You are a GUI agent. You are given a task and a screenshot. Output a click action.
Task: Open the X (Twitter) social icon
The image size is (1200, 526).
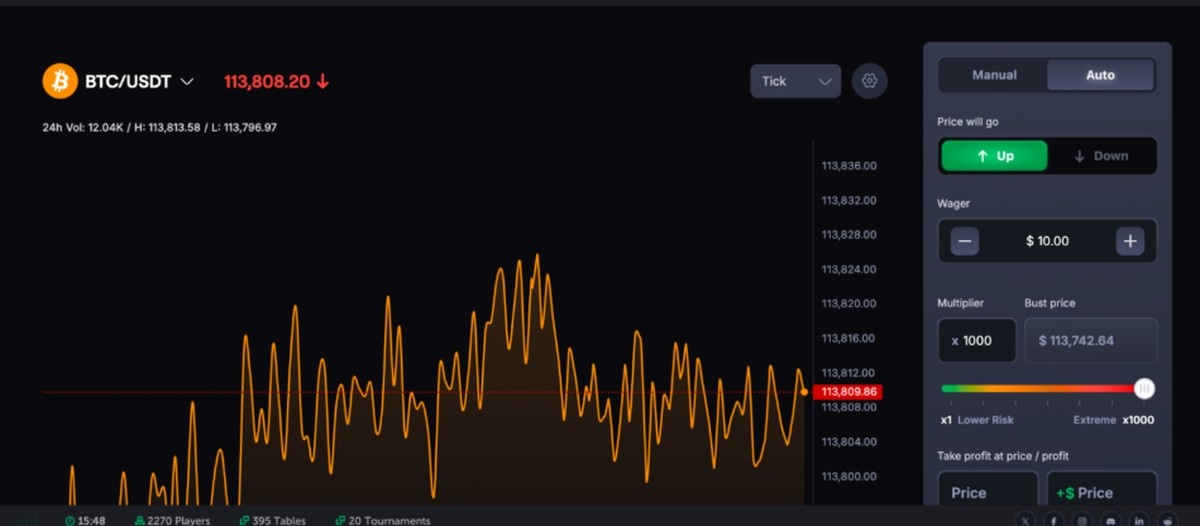(x=1025, y=521)
